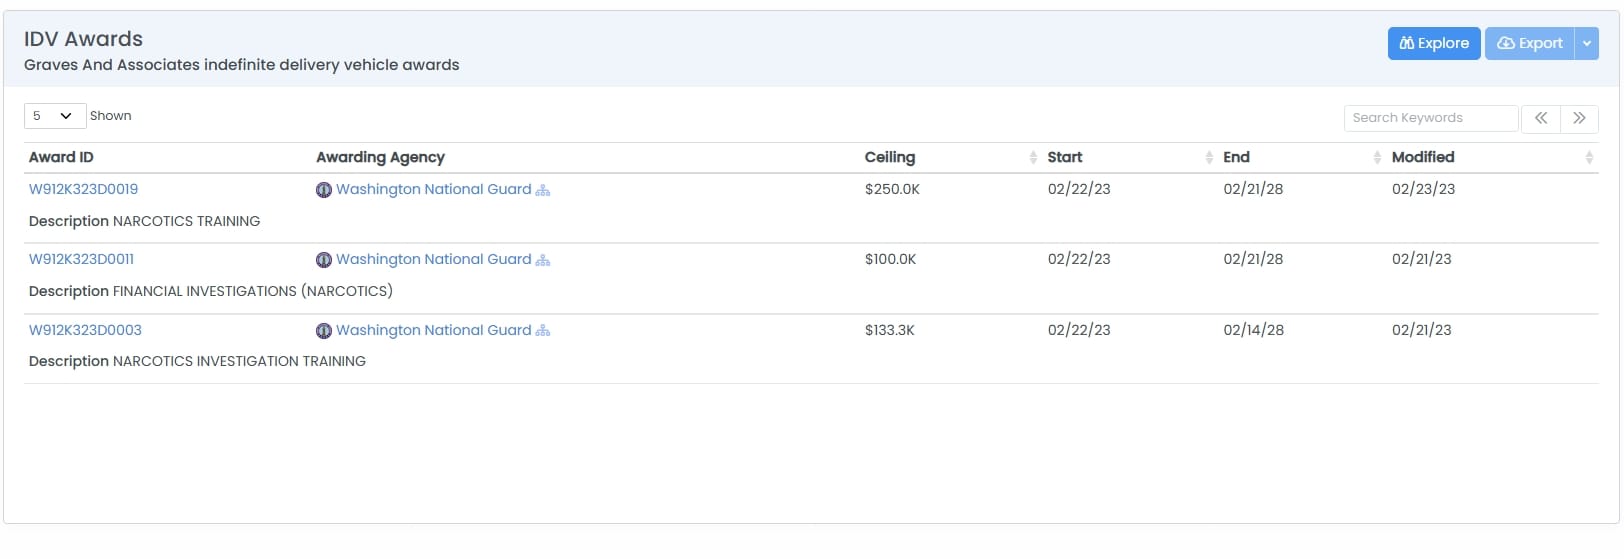Image resolution: width=1624 pixels, height=559 pixels.
Task: Open award W912K323D0011 link
Action: (x=82, y=259)
